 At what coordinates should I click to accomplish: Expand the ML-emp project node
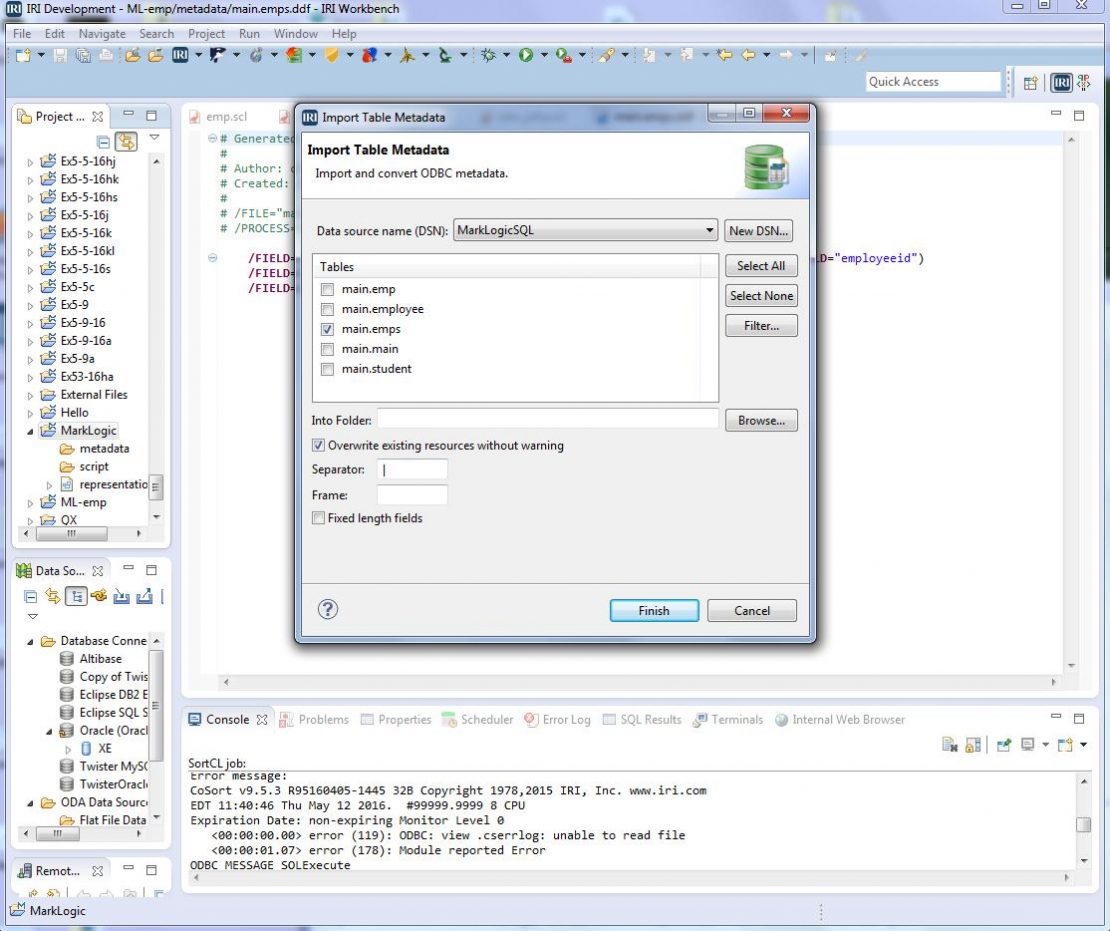coord(30,503)
